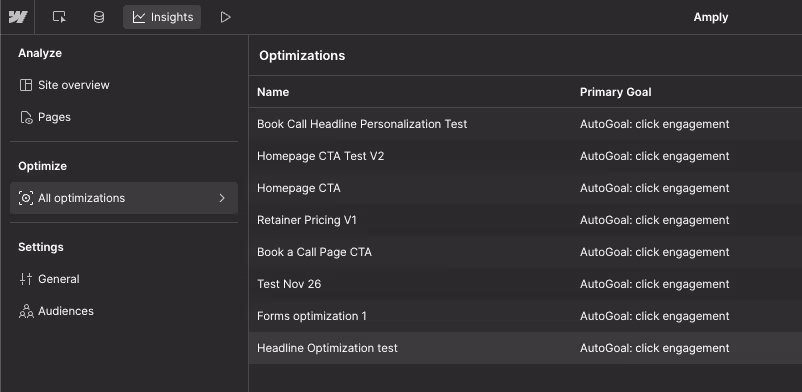Click the General sliders icon

pos(26,279)
